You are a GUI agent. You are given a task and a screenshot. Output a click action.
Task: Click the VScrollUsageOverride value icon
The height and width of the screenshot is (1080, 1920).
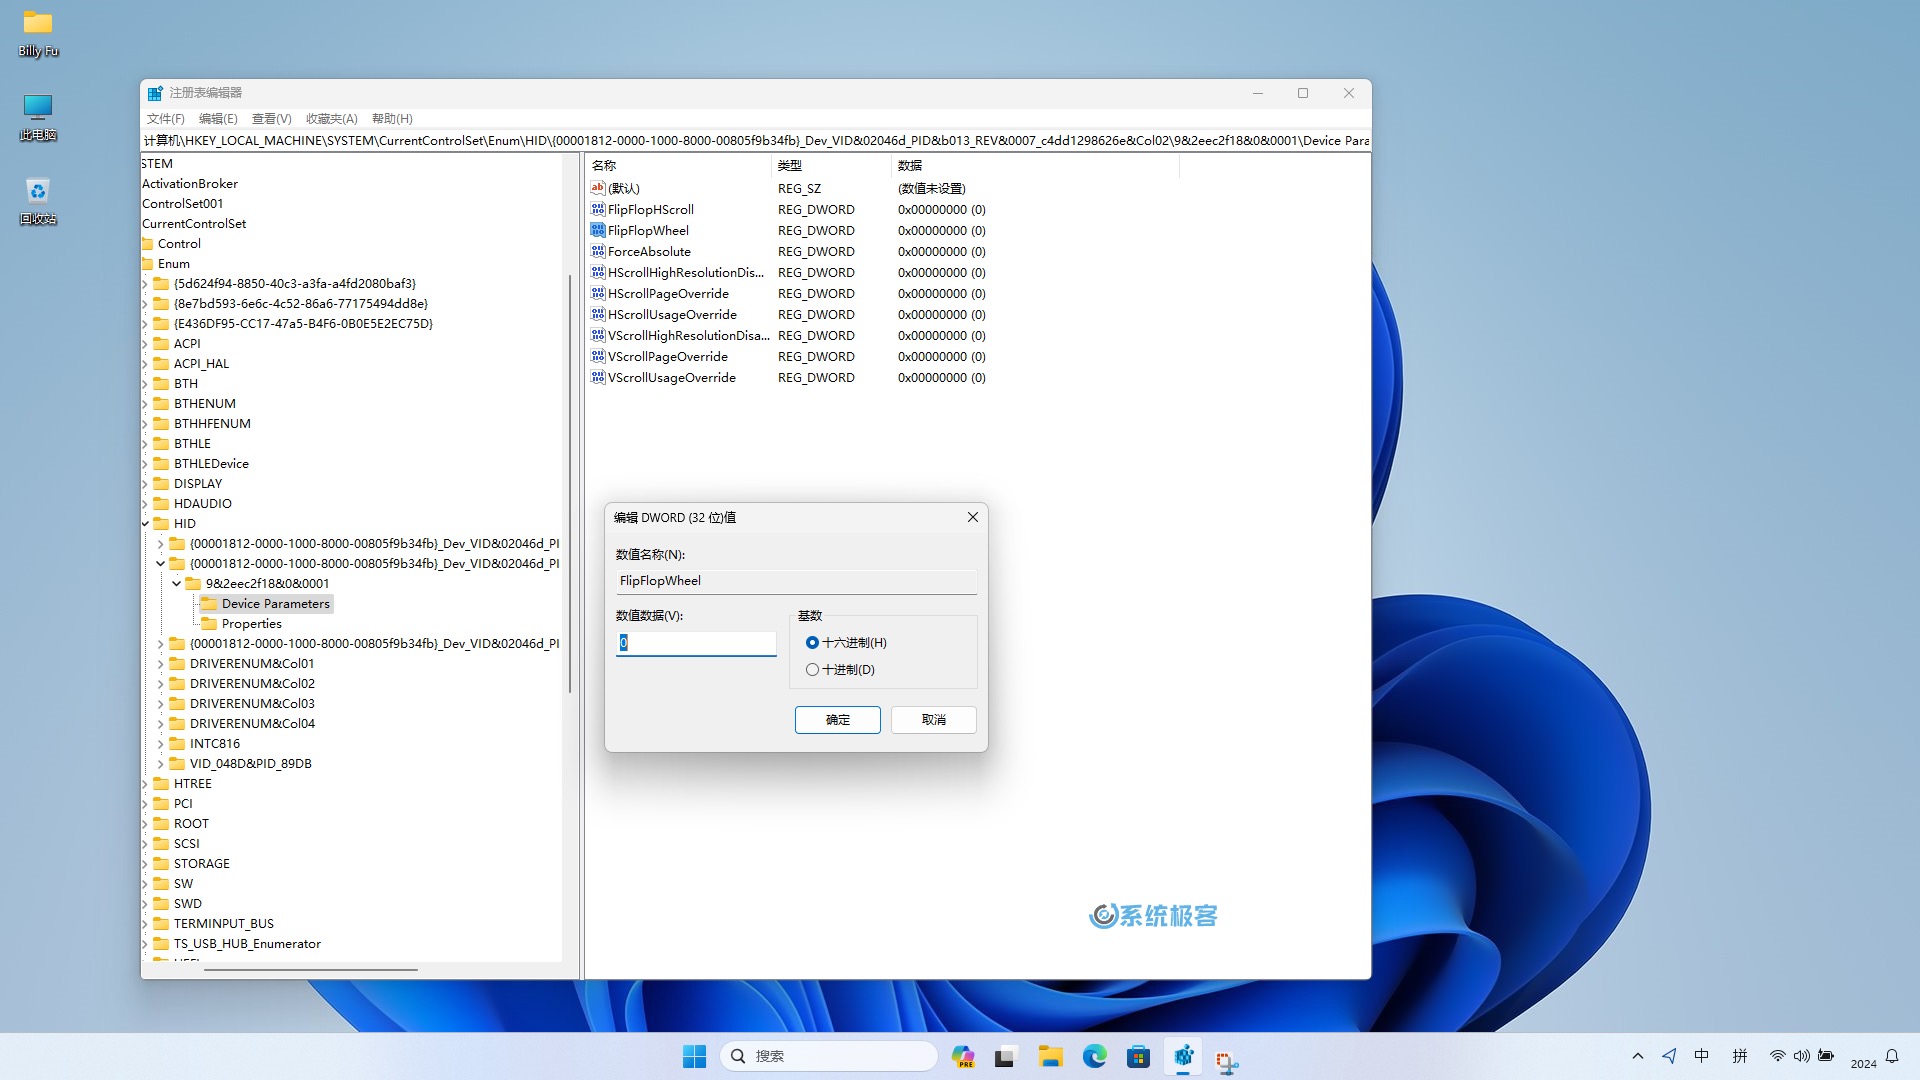click(598, 378)
